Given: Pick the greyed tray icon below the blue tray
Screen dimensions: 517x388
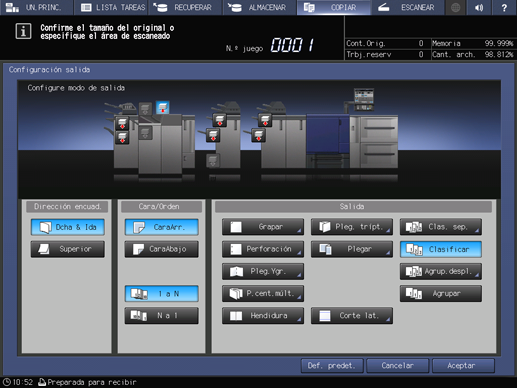Looking at the screenshot, I should [x=145, y=133].
